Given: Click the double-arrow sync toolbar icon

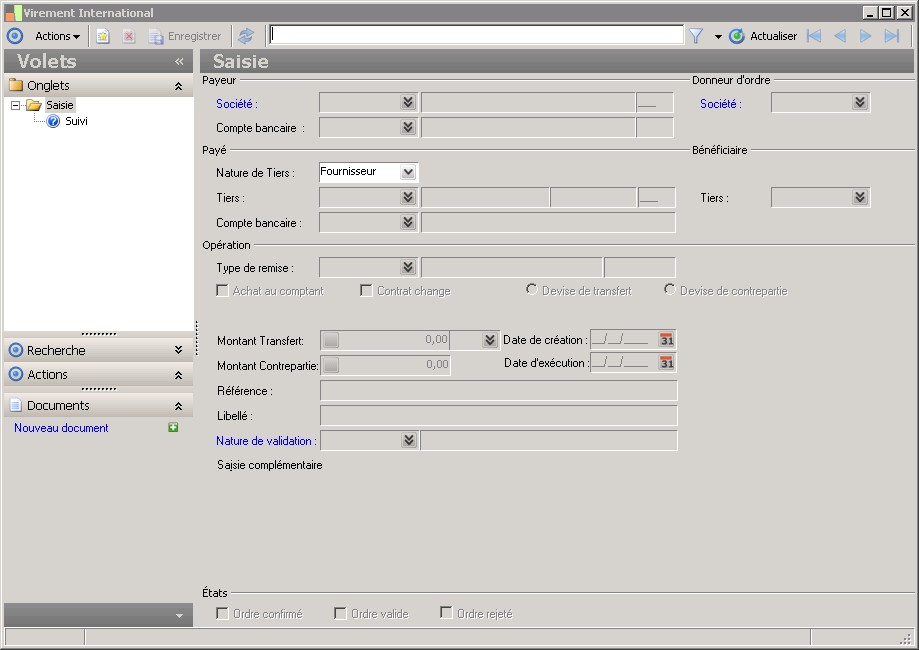Looking at the screenshot, I should coord(246,36).
